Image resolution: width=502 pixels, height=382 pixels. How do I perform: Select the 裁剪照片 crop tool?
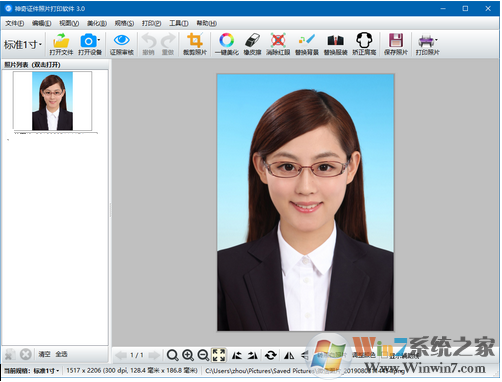[x=195, y=44]
